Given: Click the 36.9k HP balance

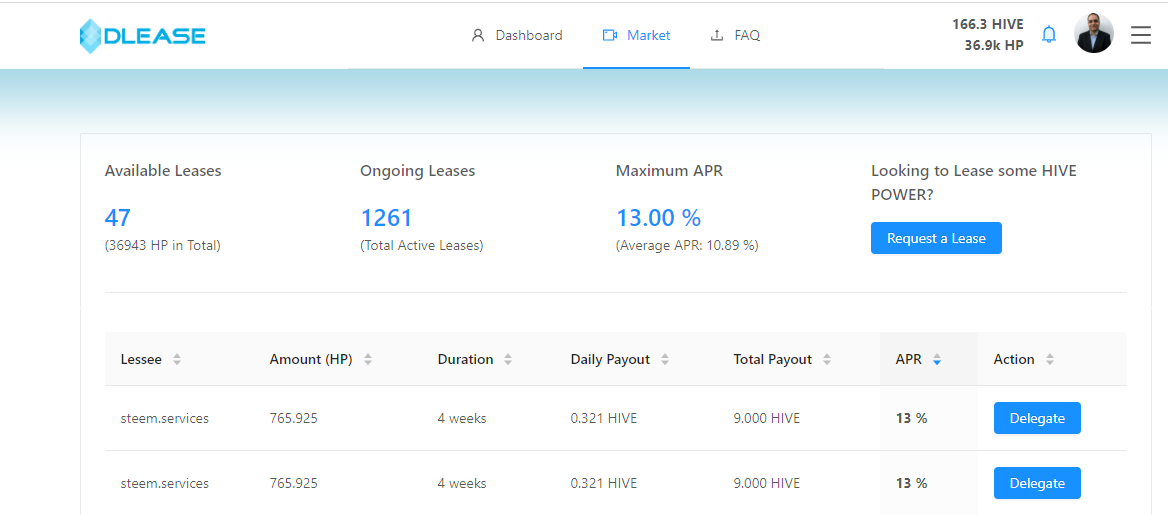Looking at the screenshot, I should (994, 45).
